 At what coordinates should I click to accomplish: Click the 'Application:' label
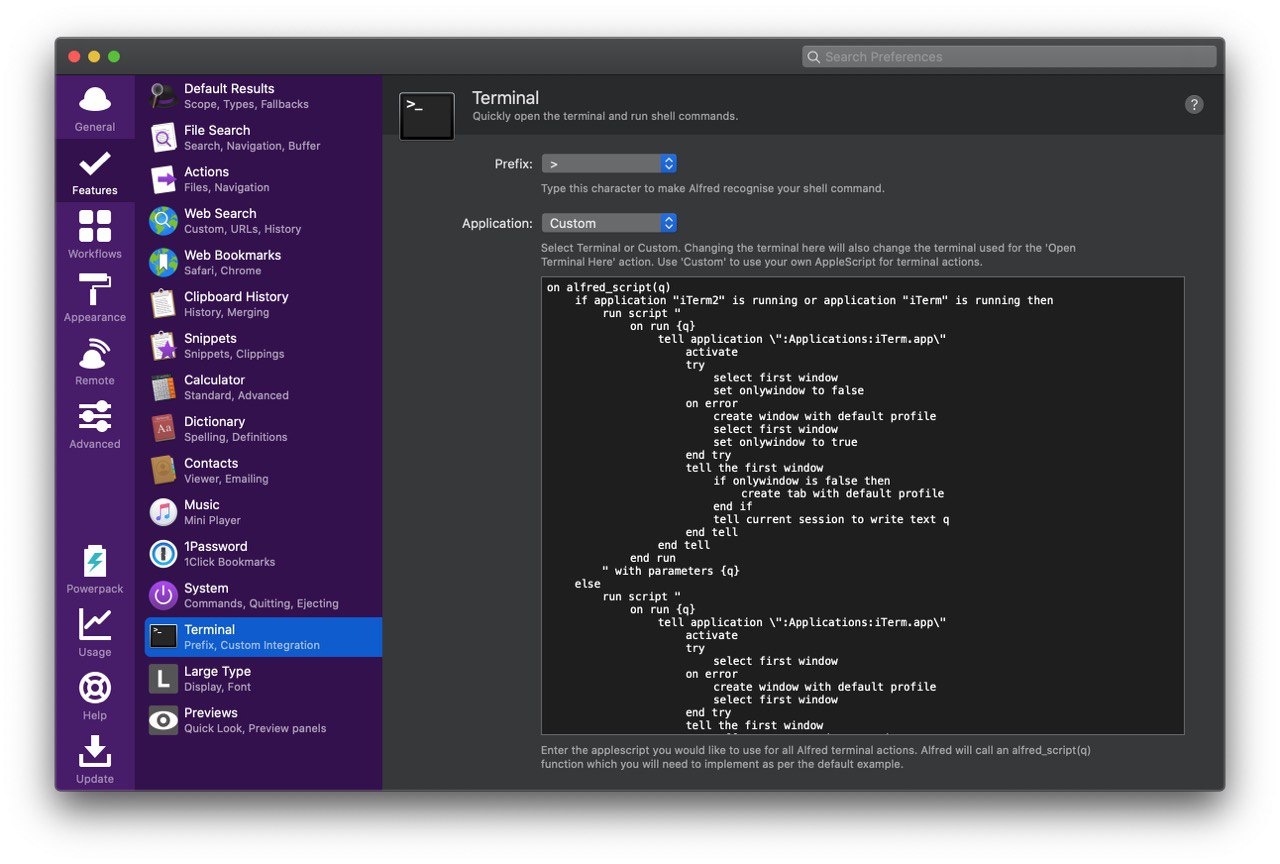point(497,223)
